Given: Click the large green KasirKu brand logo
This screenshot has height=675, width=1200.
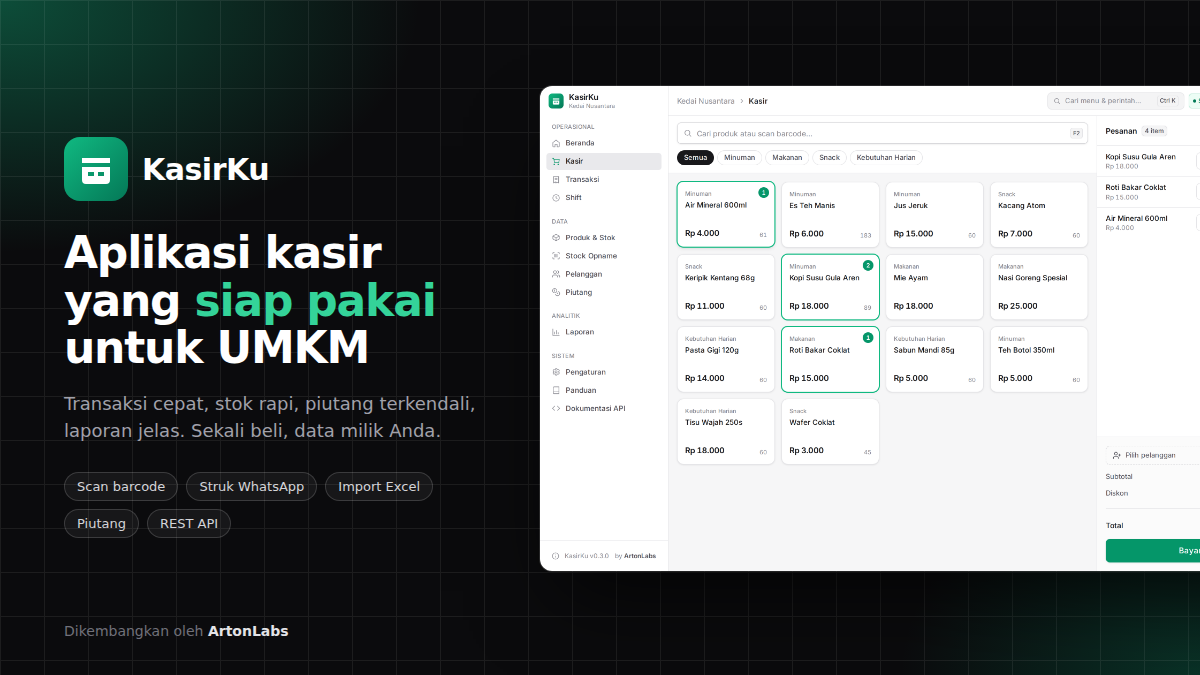Looking at the screenshot, I should 96,169.
